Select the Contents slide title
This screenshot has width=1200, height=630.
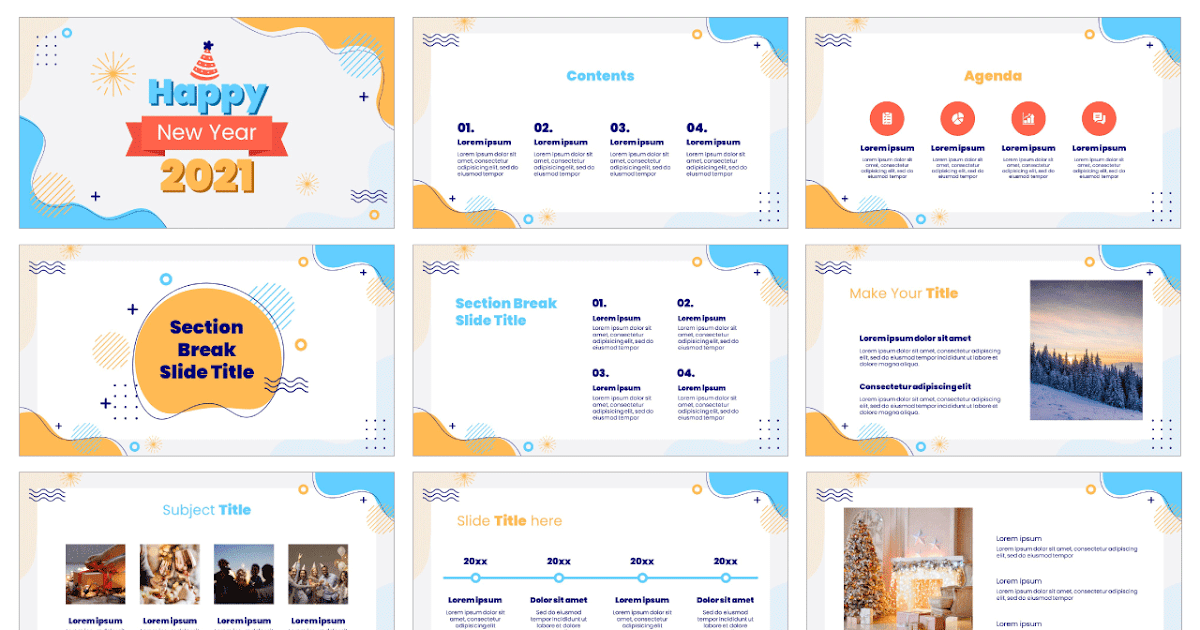coord(600,76)
